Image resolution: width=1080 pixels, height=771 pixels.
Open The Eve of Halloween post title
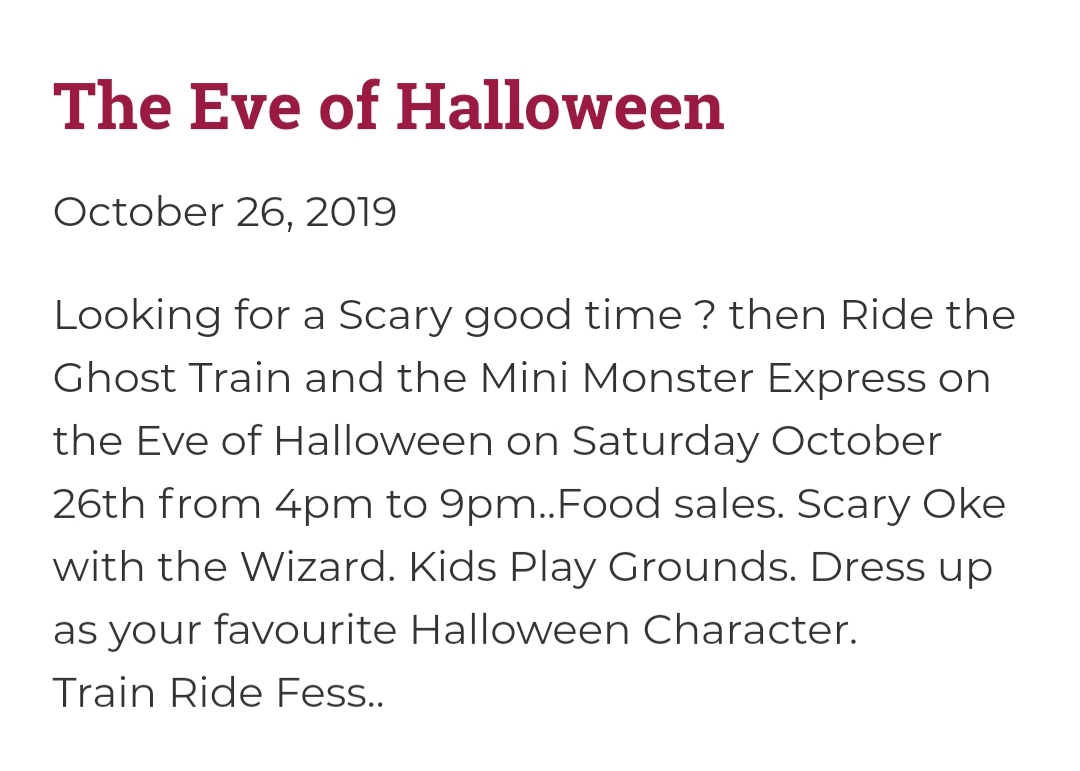click(388, 108)
